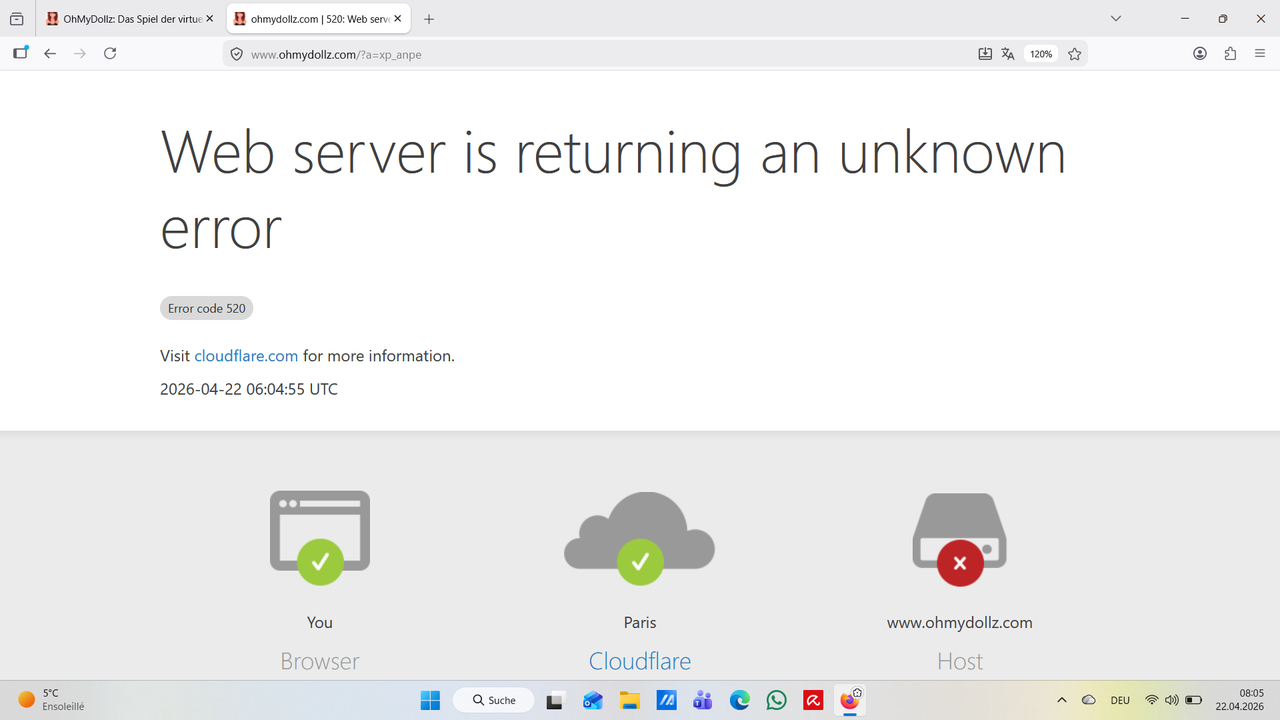Screen dimensions: 1280x720
Task: Translate this page
Action: [1008, 54]
